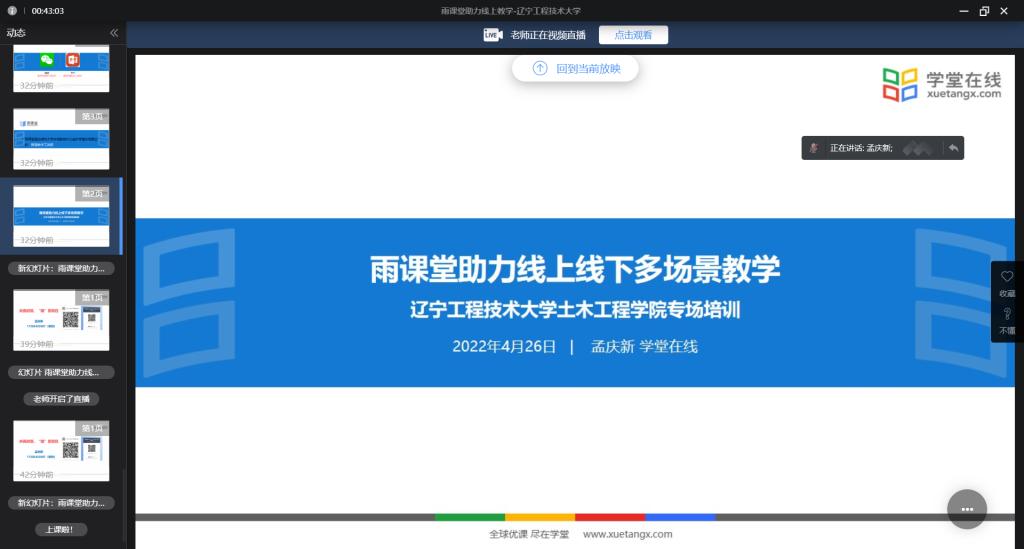Open the 第1页 thumbnail from 42分钟前
Viewport: 1024px width, 549px height.
click(x=61, y=451)
